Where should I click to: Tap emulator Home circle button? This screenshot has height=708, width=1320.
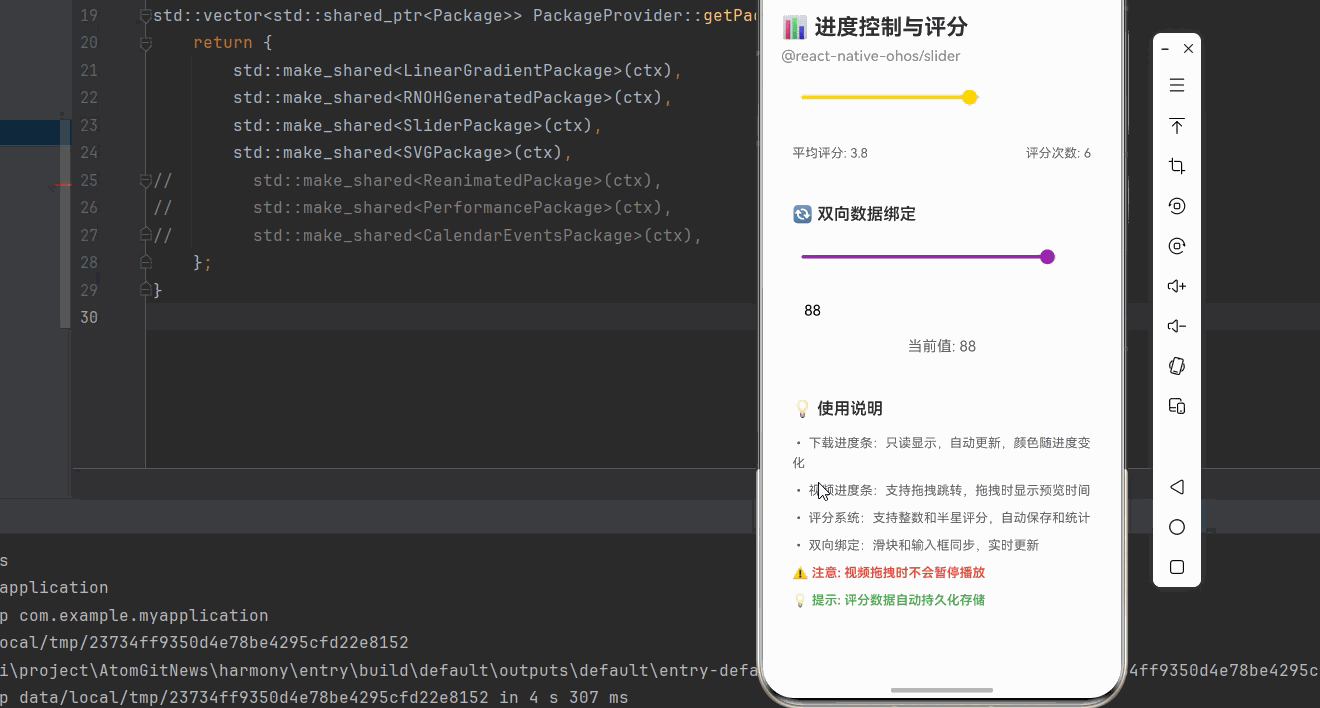[x=1177, y=527]
